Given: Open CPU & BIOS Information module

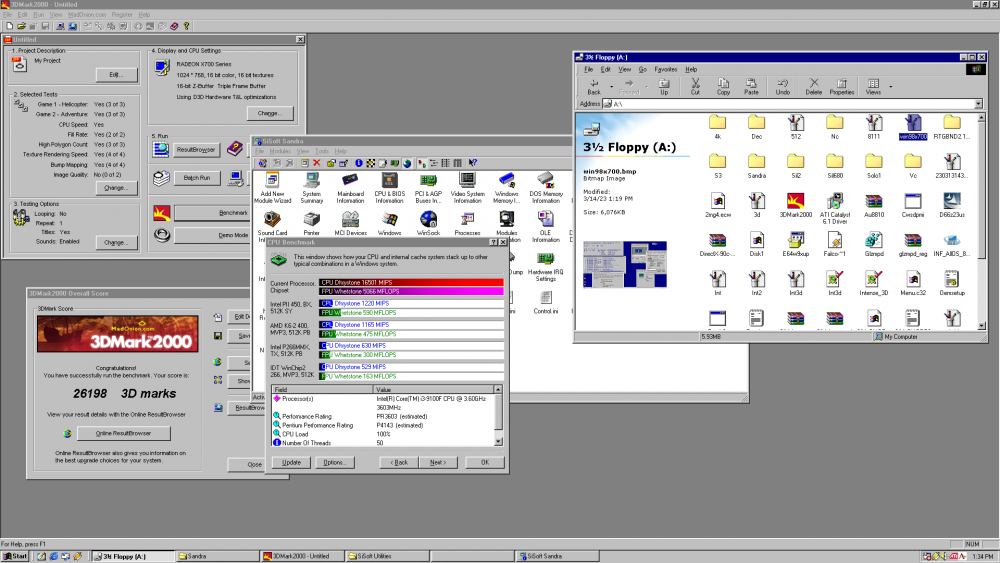Looking at the screenshot, I should [389, 188].
